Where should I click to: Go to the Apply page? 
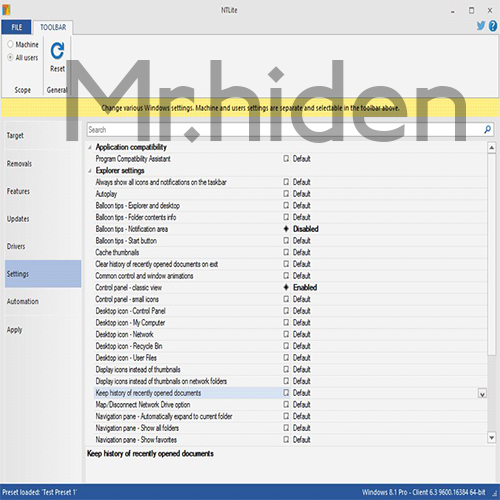coord(43,330)
